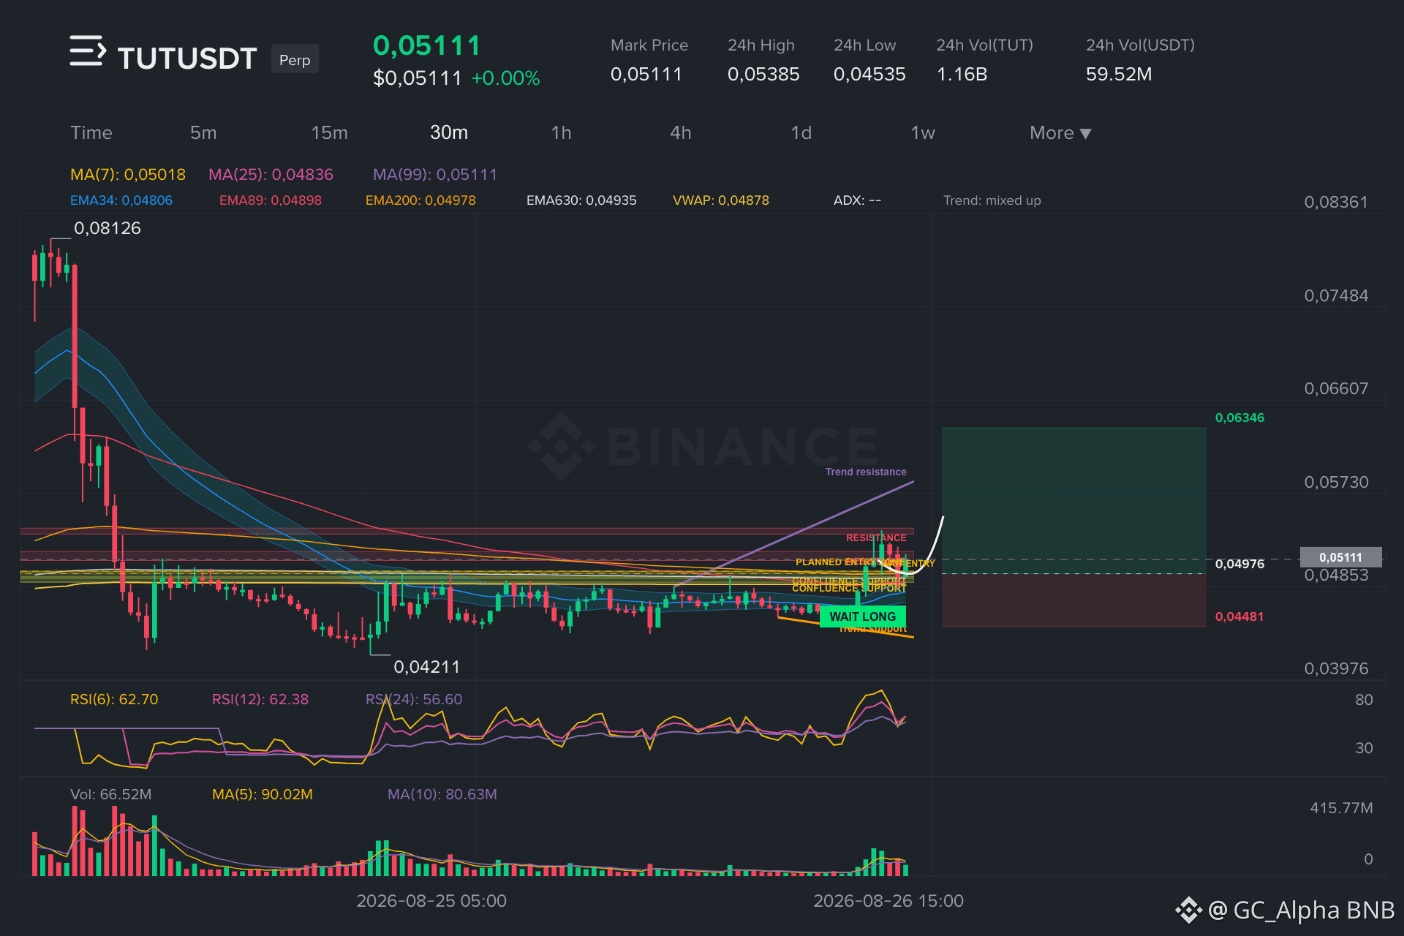Click the large green last price 0,05111
The image size is (1404, 936).
427,46
